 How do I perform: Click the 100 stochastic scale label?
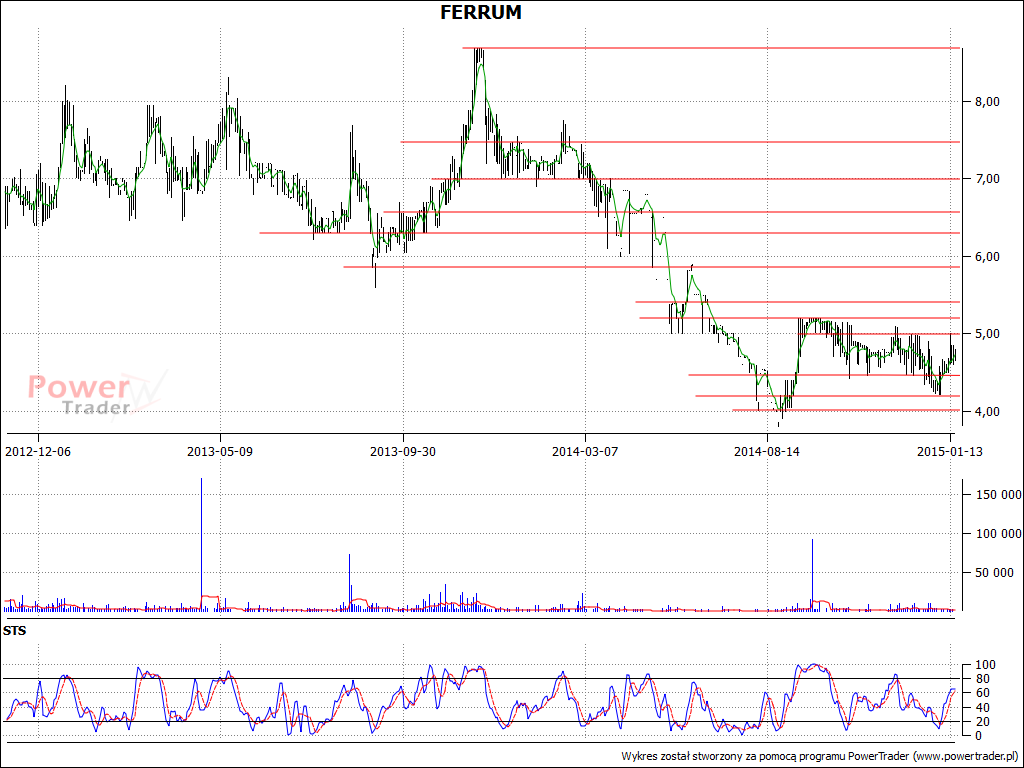(983, 665)
